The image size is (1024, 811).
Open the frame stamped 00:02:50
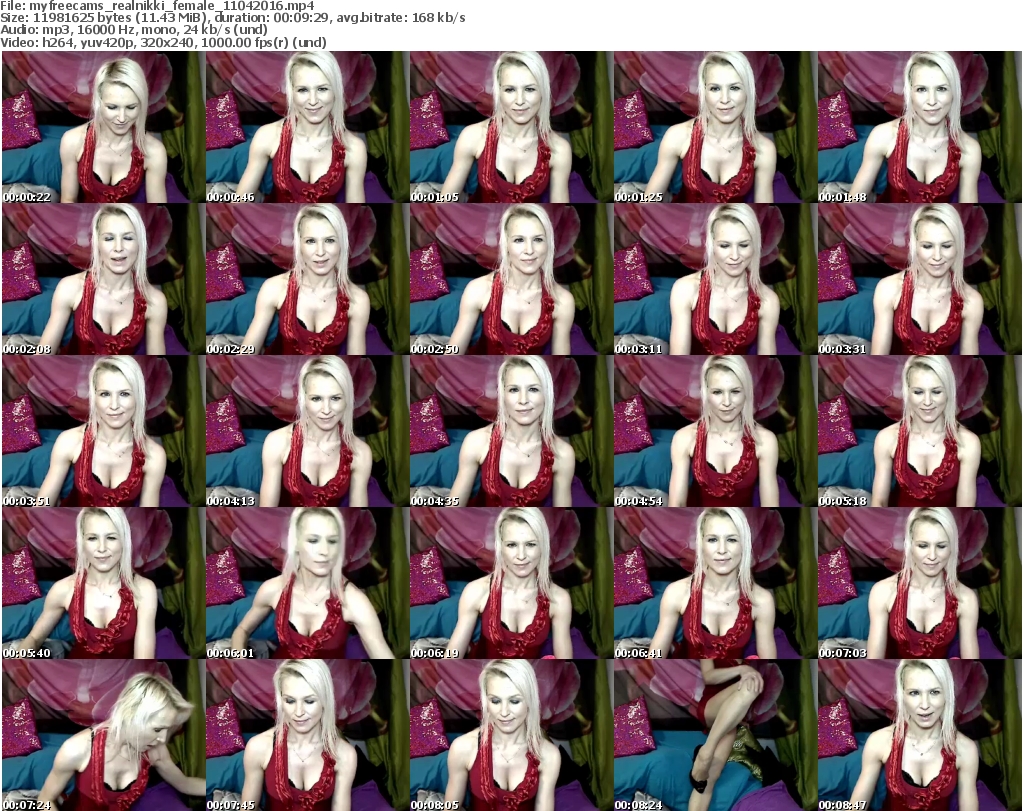511,279
